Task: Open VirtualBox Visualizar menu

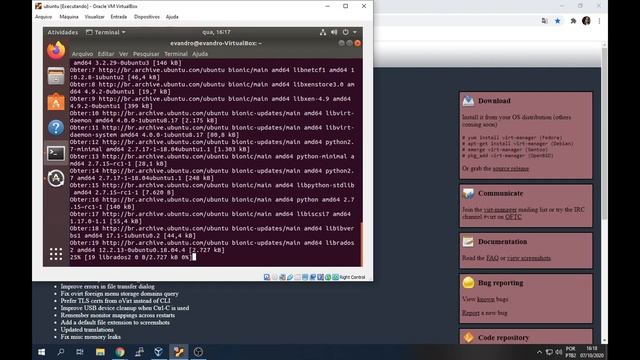Action: (x=94, y=17)
